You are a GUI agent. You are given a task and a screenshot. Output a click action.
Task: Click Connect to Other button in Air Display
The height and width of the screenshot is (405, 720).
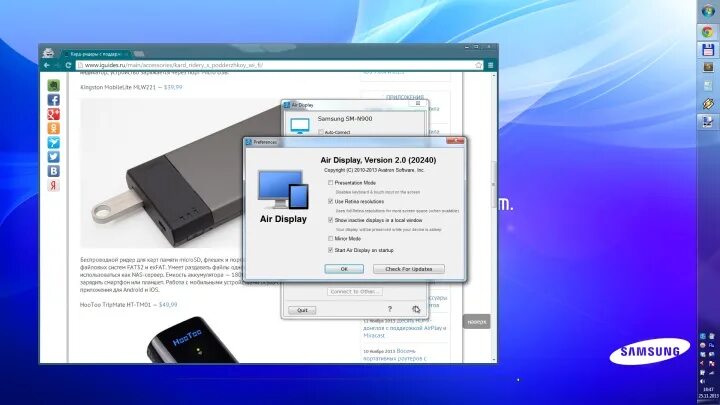pos(354,292)
